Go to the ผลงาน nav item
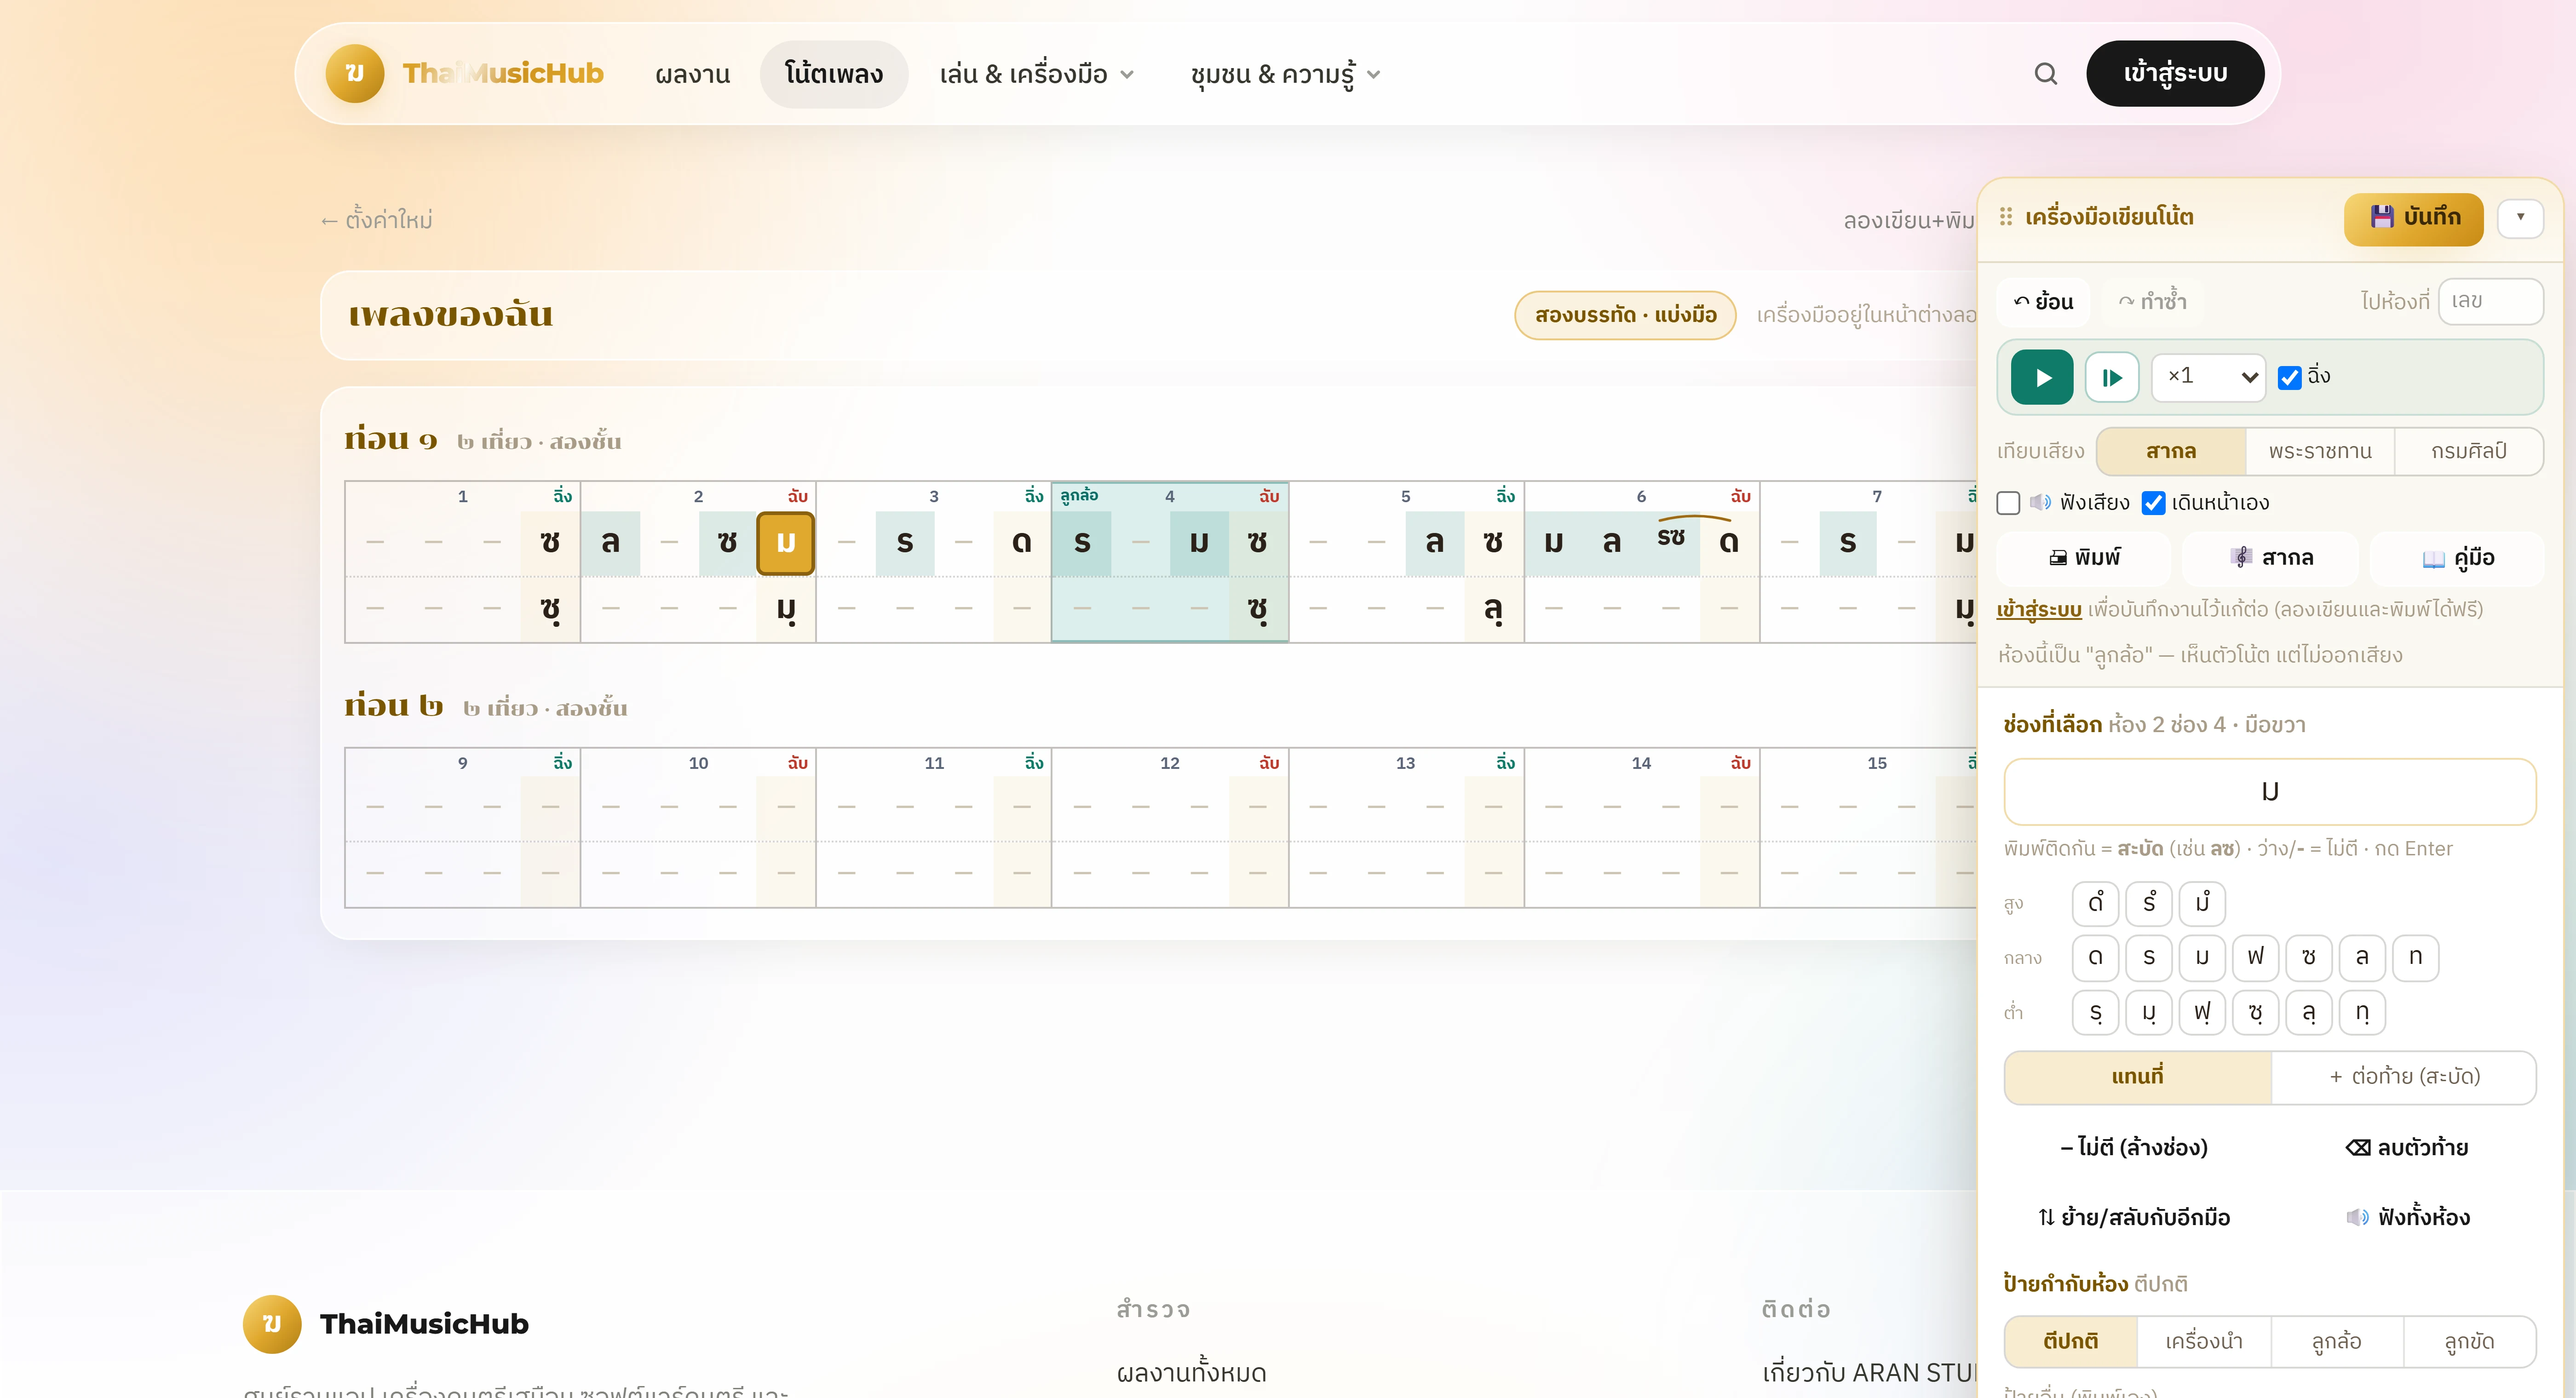2576x1398 pixels. coord(692,74)
